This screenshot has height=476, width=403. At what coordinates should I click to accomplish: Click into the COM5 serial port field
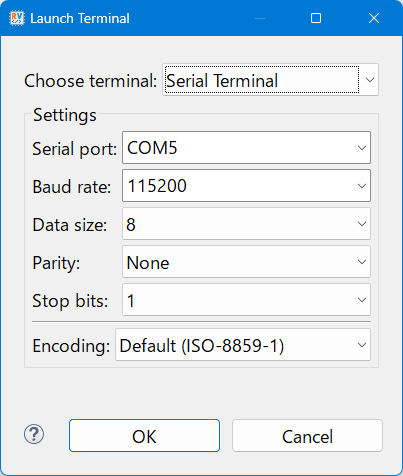click(246, 148)
